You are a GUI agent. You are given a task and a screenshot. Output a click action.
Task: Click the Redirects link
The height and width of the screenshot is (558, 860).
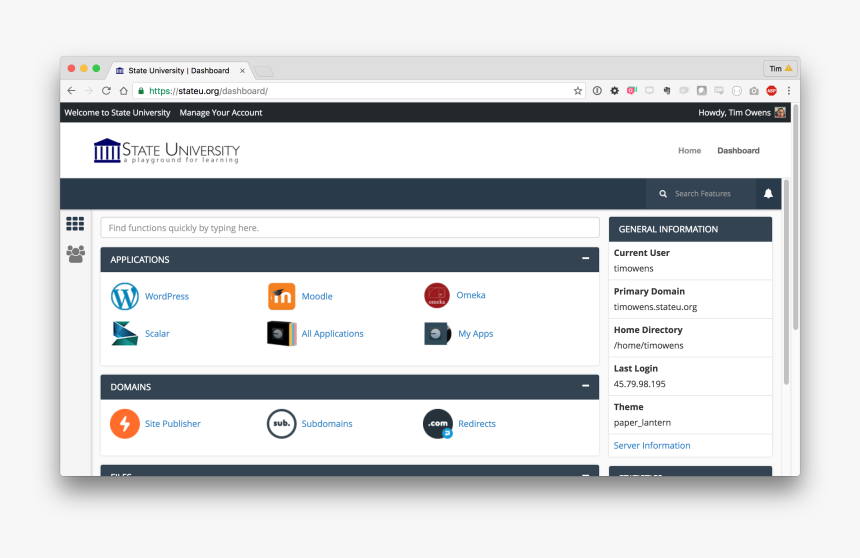click(x=477, y=424)
